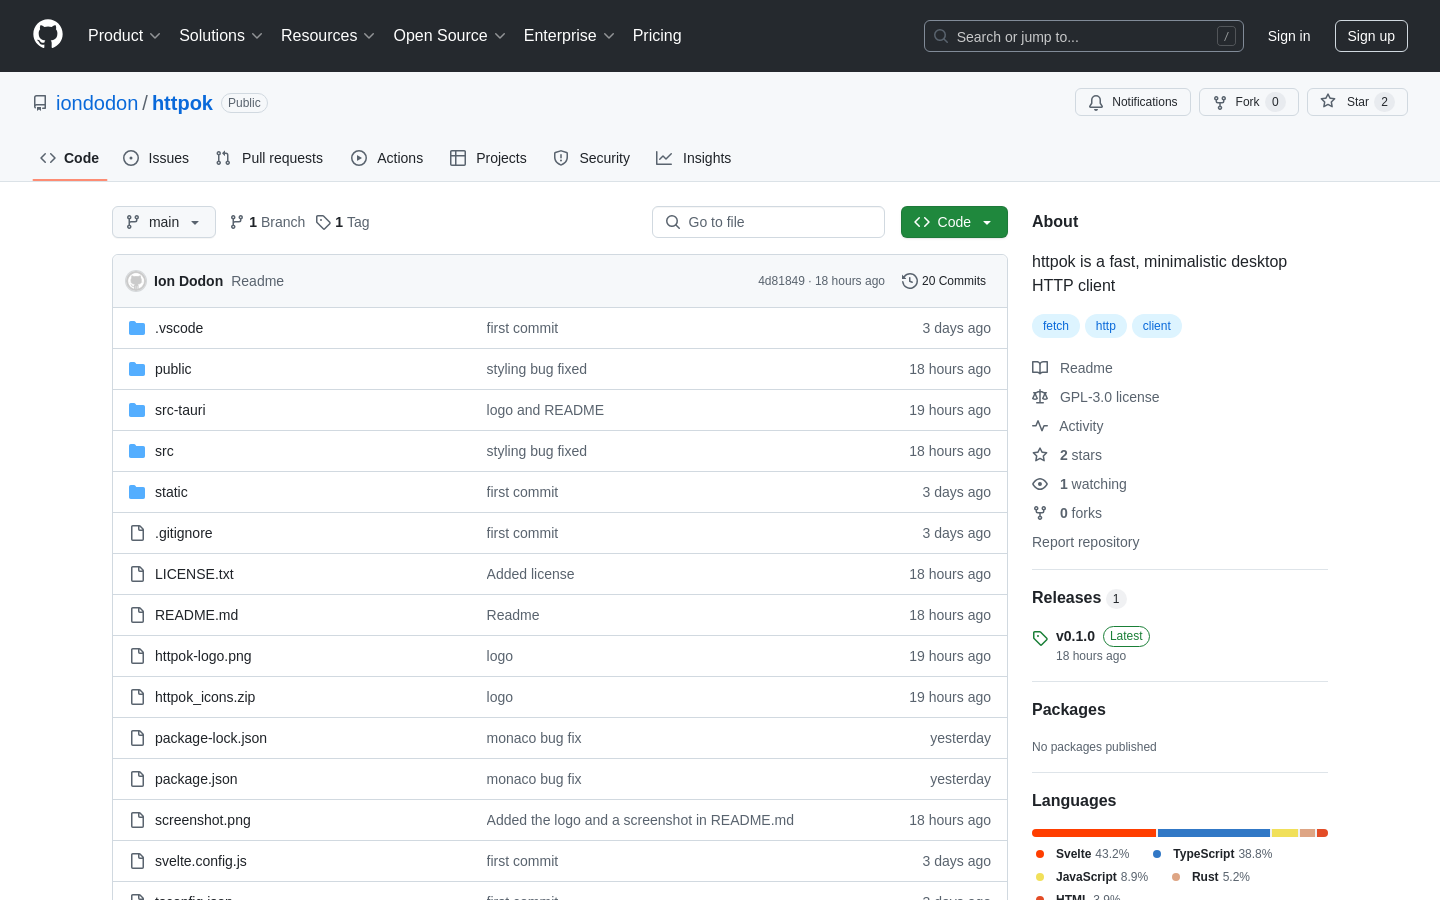This screenshot has width=1440, height=900.
Task: Select the client topic tag
Action: point(1157,326)
